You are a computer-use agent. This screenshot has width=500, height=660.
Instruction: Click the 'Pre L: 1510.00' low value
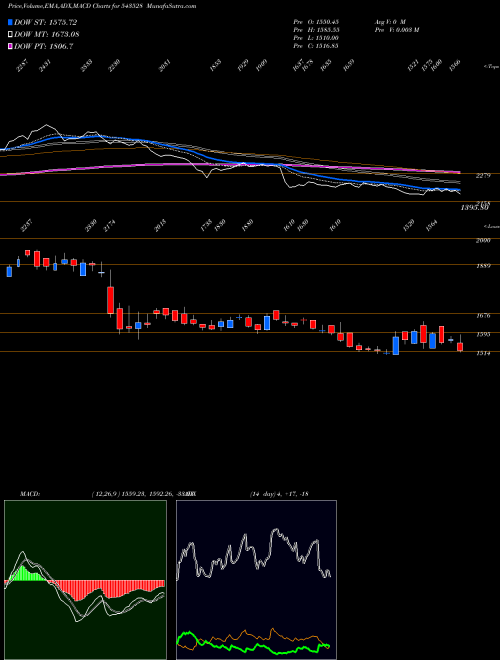(x=316, y=38)
